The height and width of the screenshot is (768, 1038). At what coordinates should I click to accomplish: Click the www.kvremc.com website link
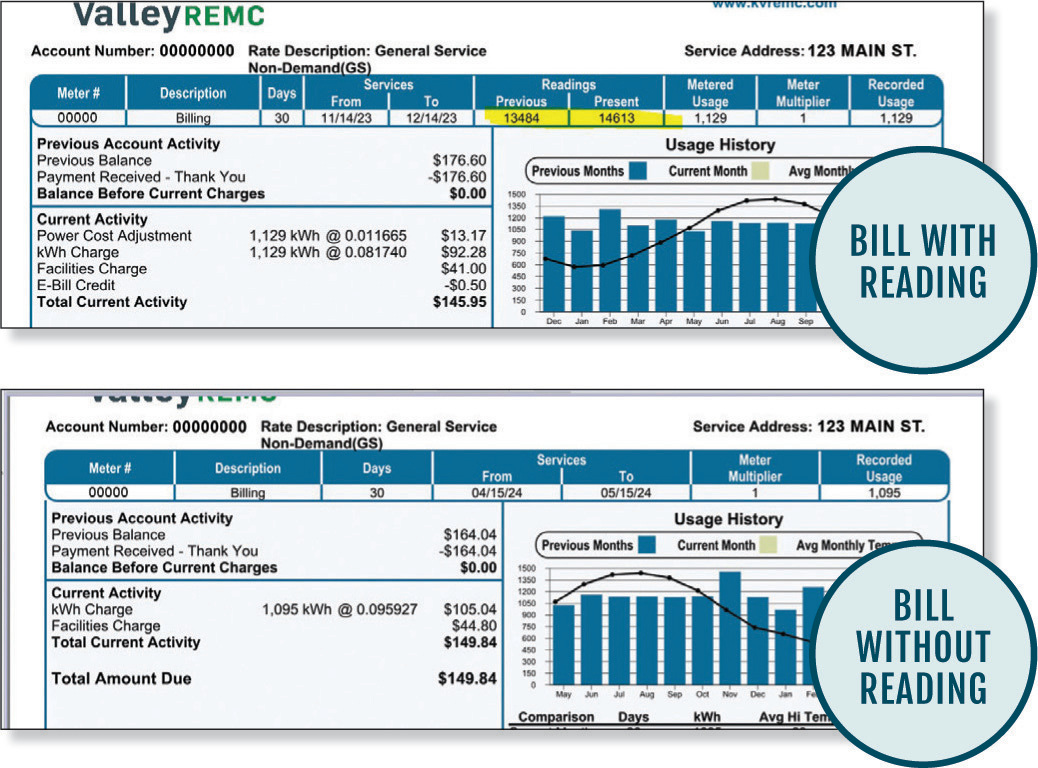pos(773,5)
